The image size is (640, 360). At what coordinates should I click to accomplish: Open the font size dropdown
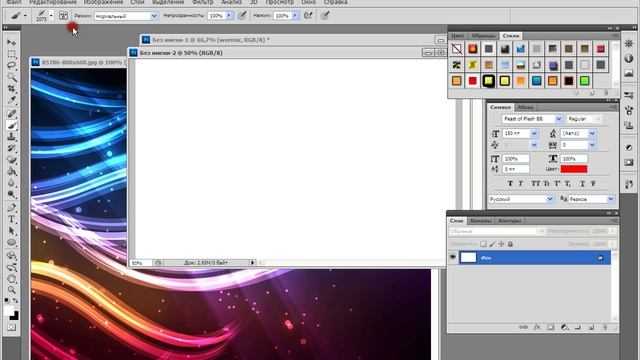tap(534, 133)
